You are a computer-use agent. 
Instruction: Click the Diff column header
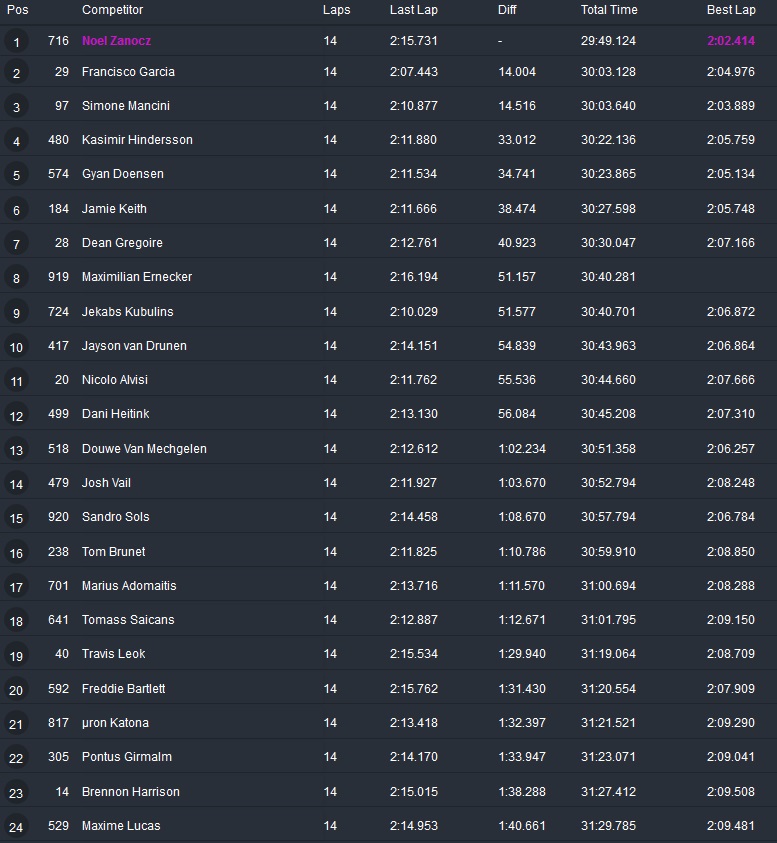(507, 10)
